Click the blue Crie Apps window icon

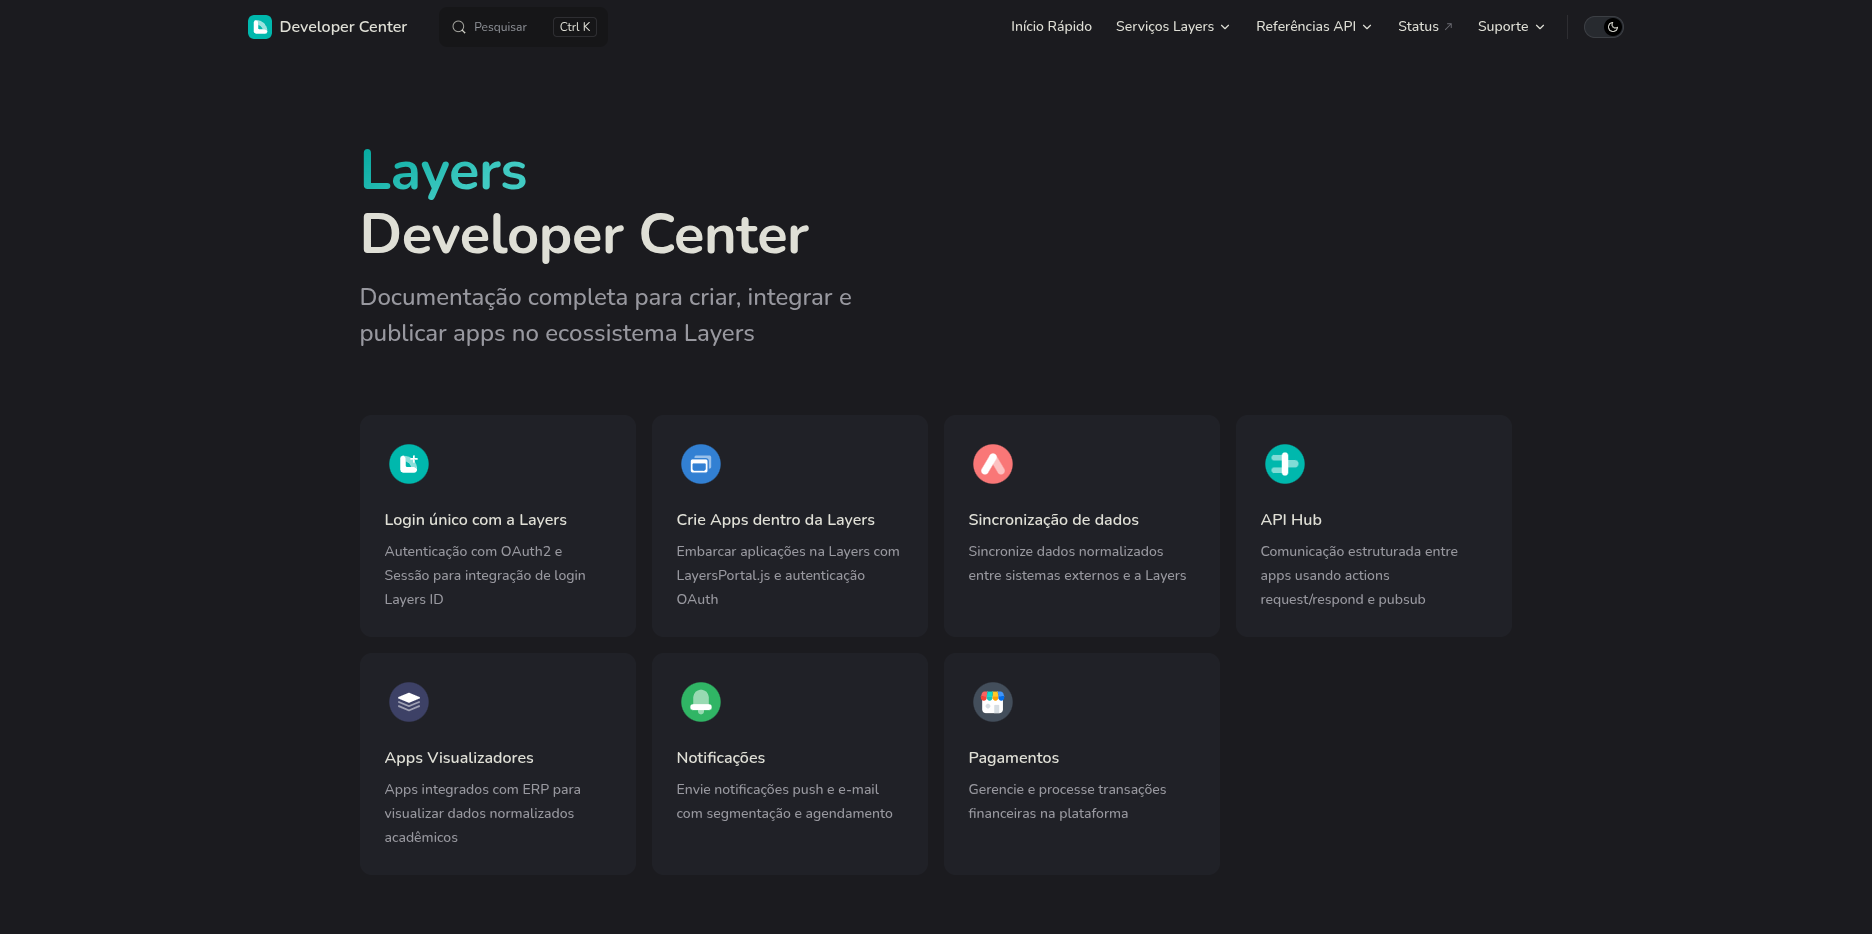700,464
